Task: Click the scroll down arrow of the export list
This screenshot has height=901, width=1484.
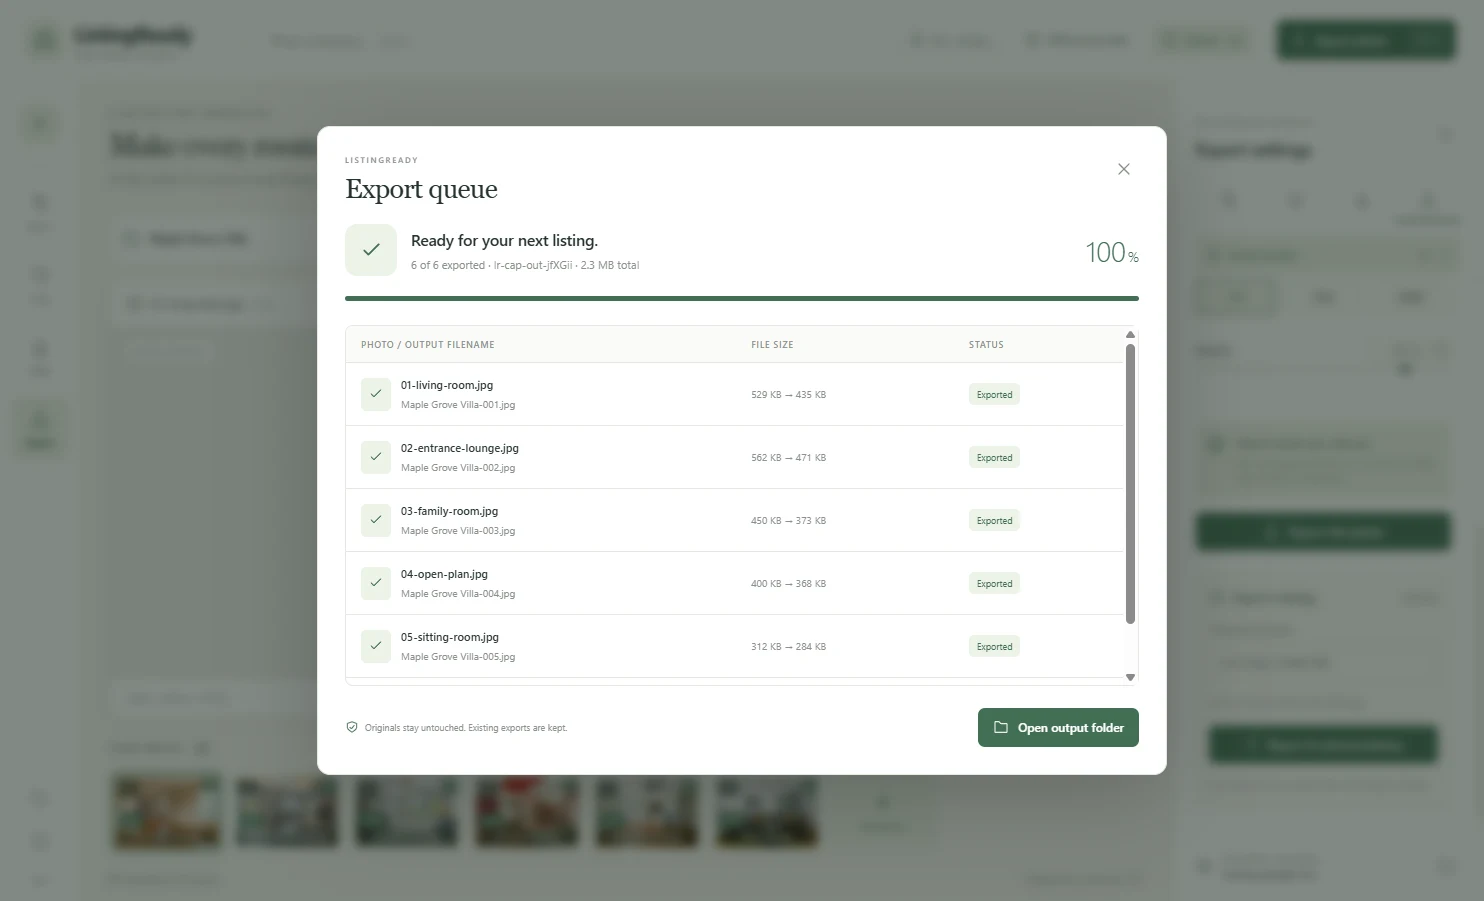Action: click(x=1131, y=677)
